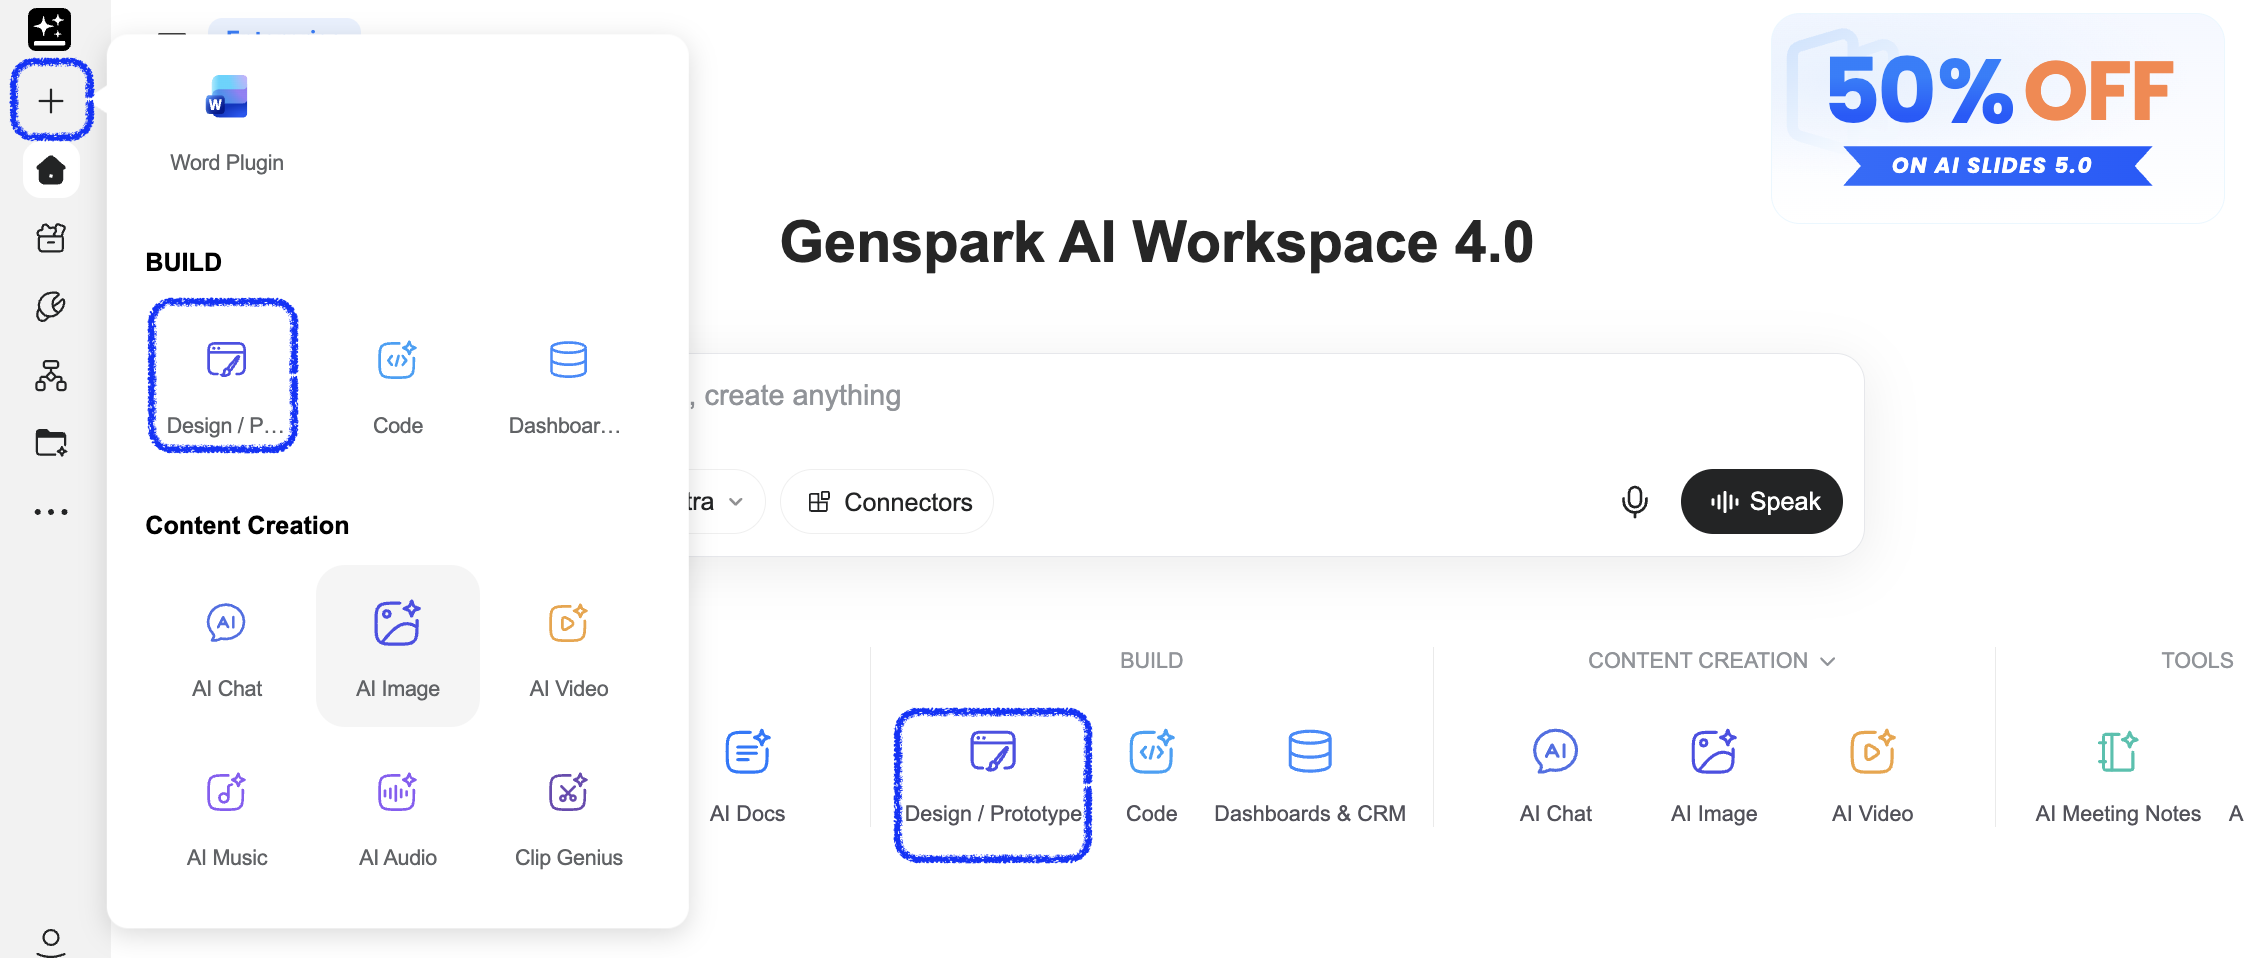The image size is (2244, 958).
Task: Open the planet explore sidebar icon
Action: tap(51, 306)
